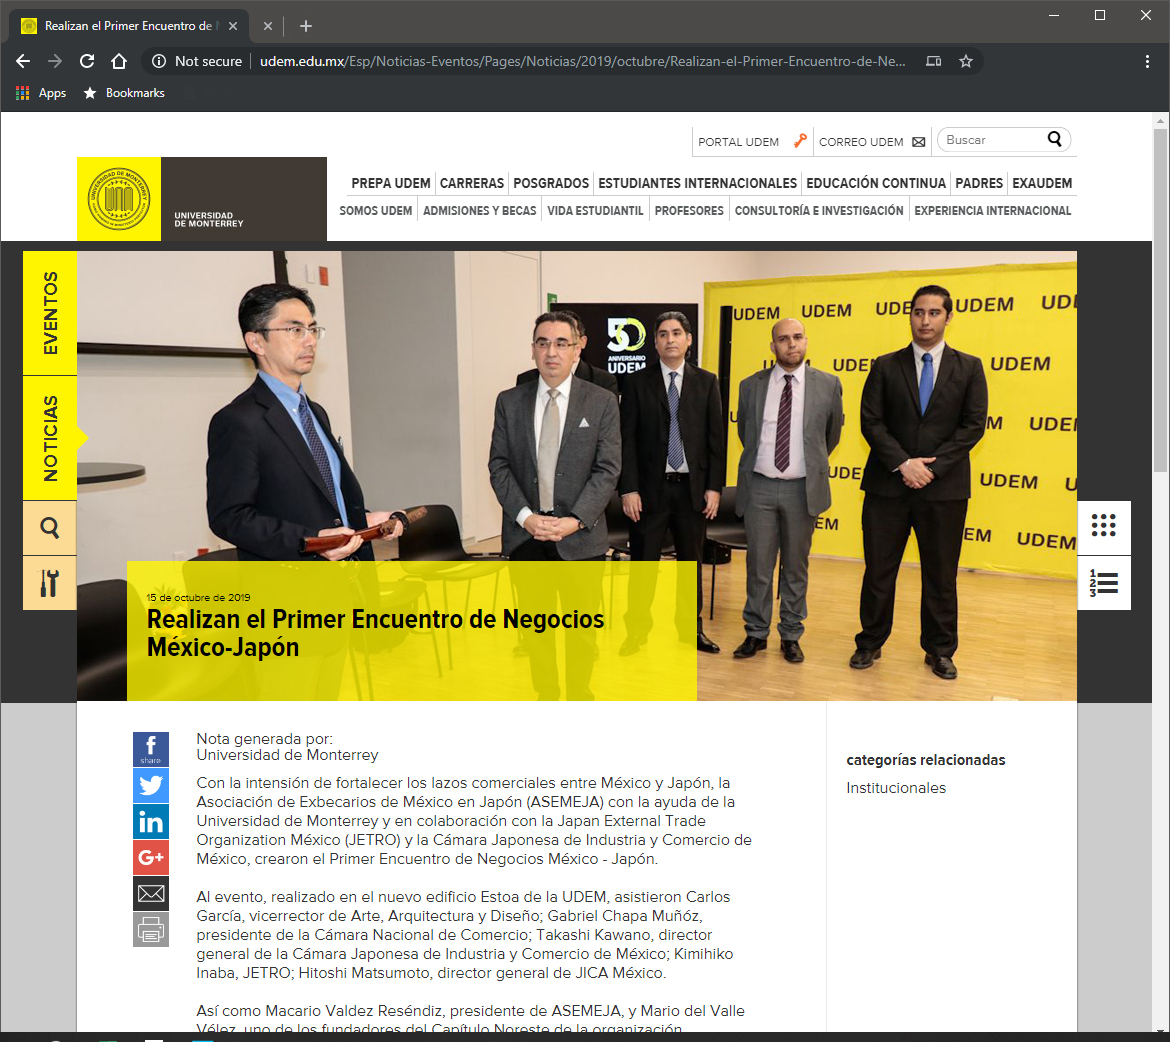Click the tools icon in the left sidebar
Screen dimensions: 1170x1042
49,582
